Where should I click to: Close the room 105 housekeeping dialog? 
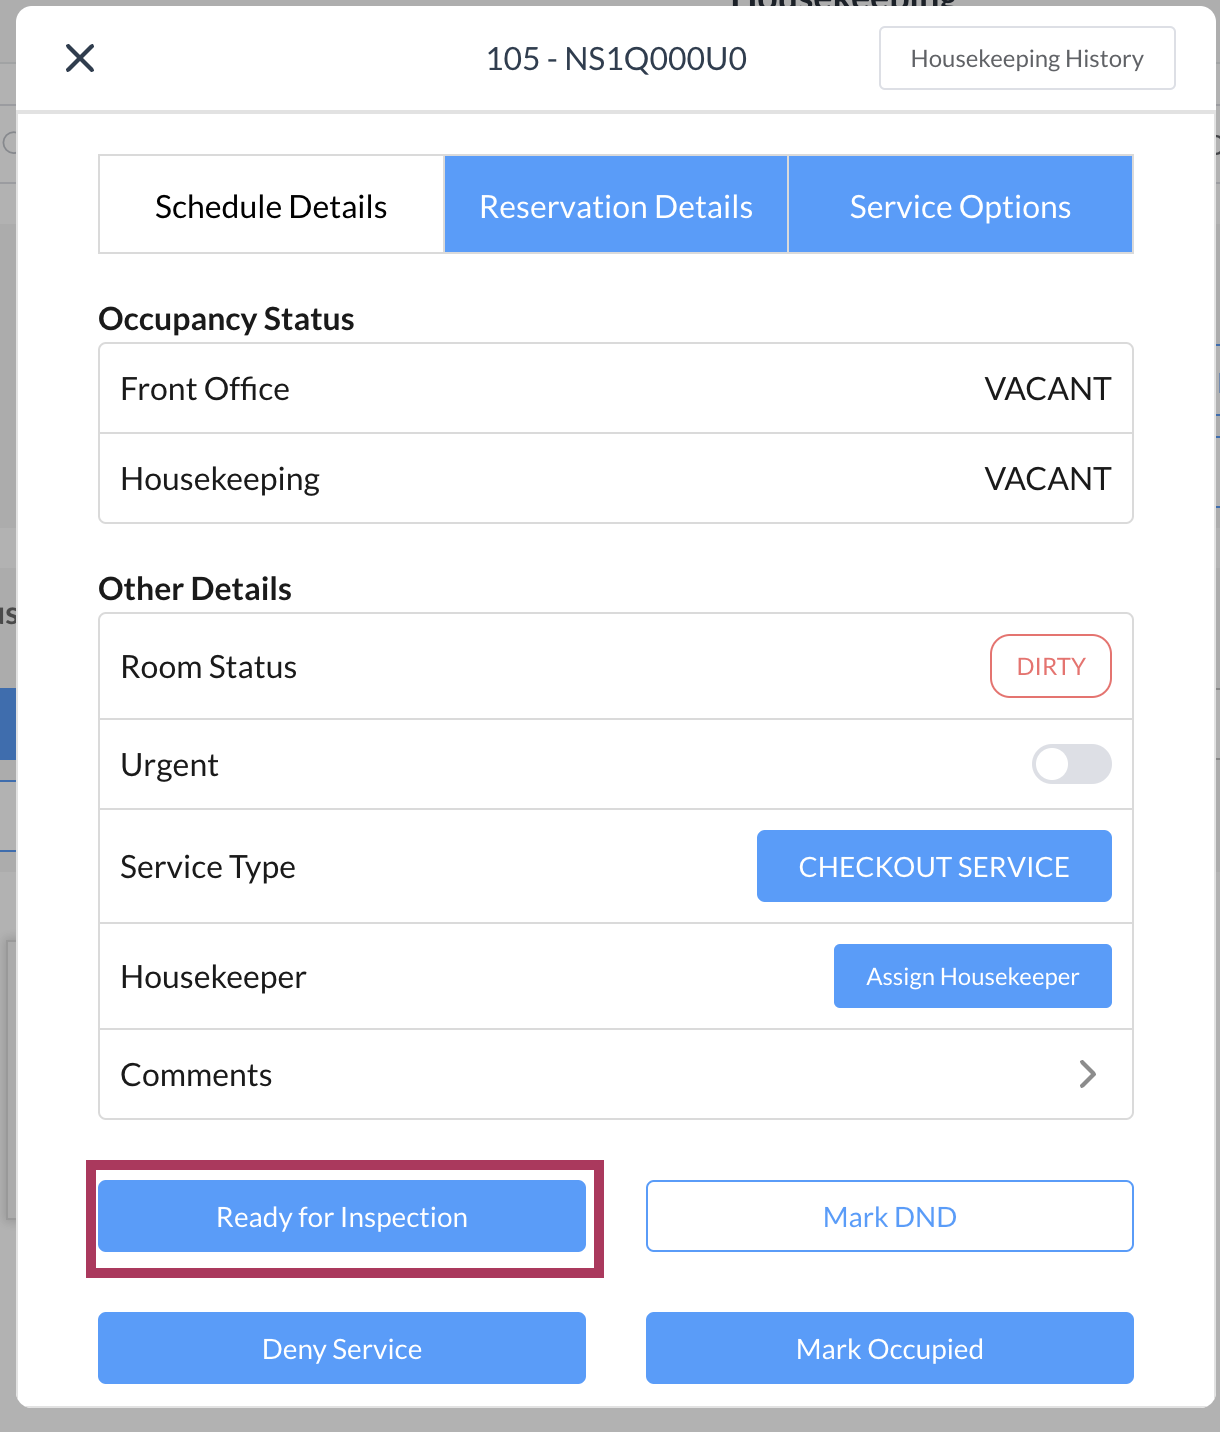(x=80, y=58)
